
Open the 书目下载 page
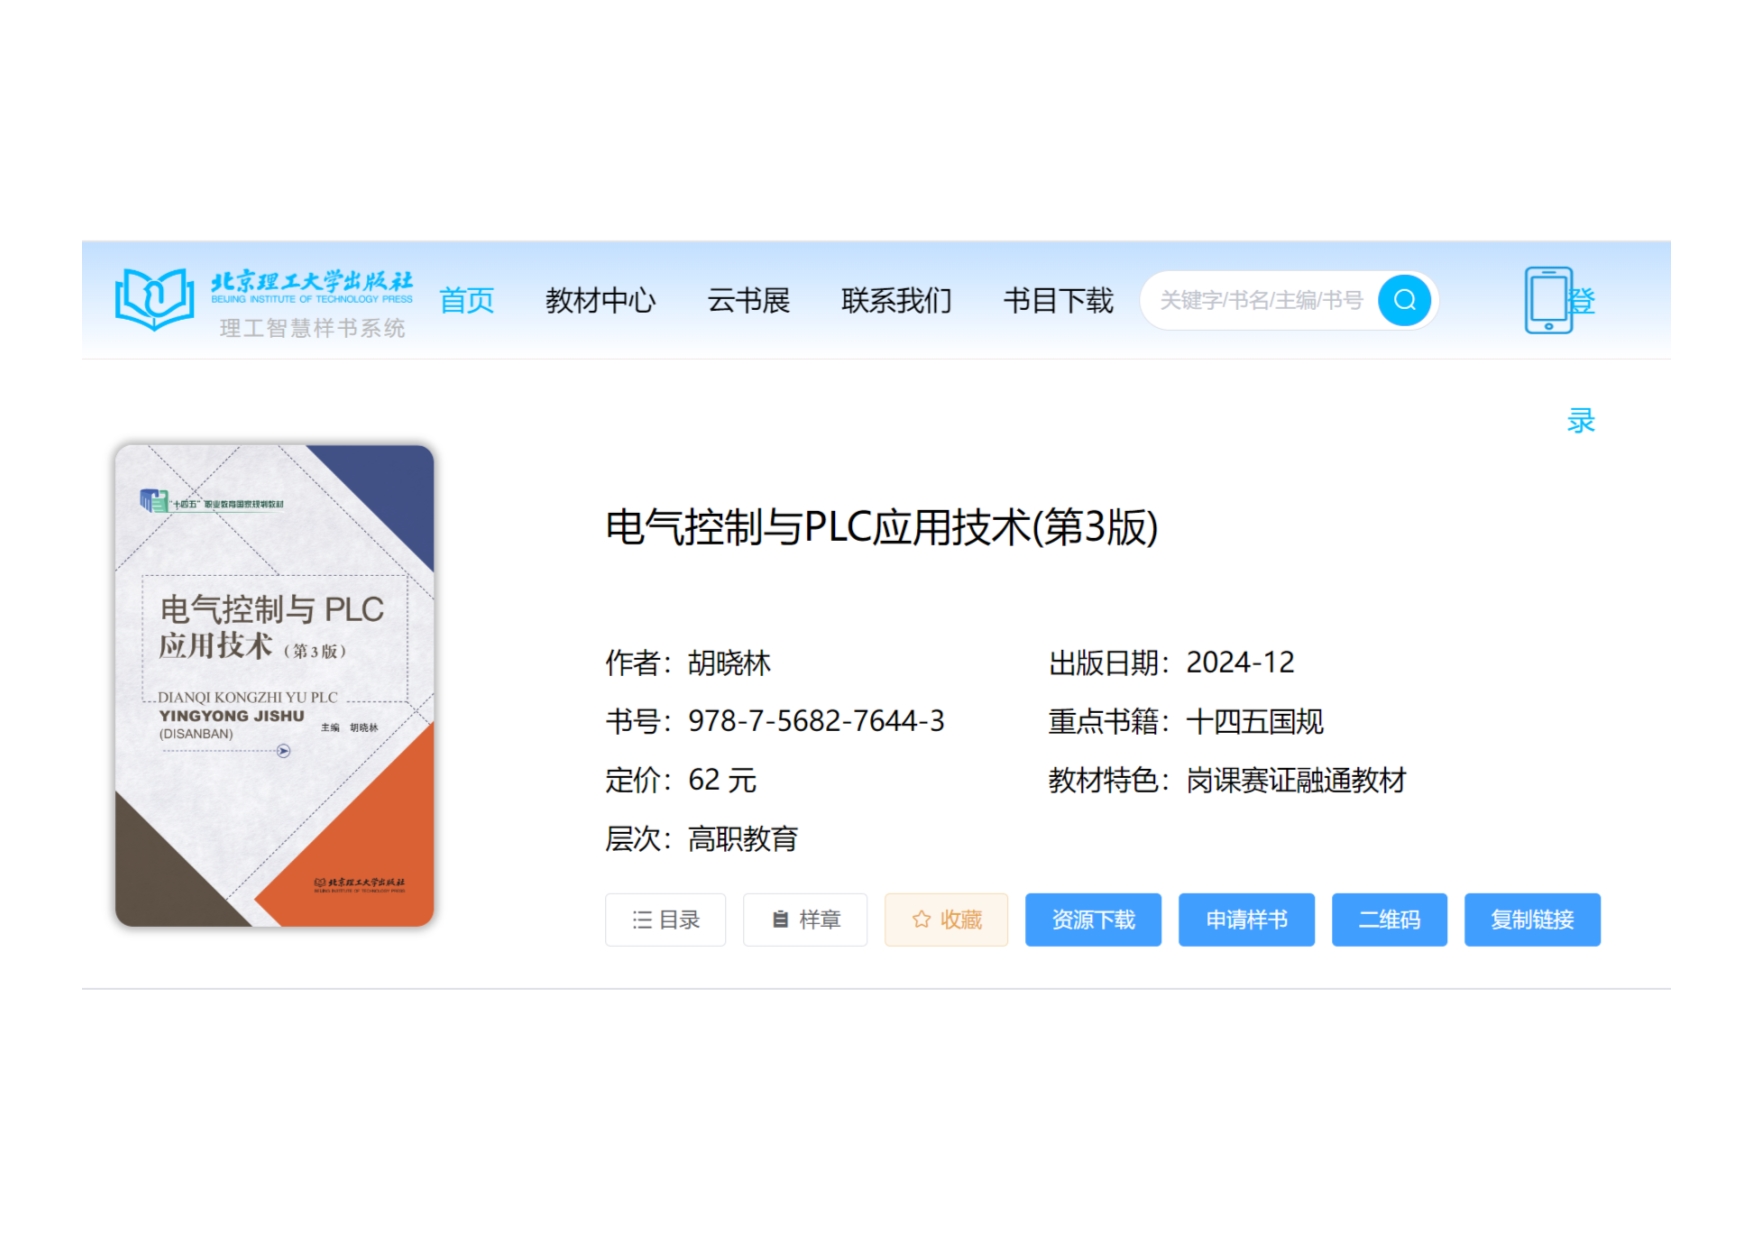[1058, 300]
